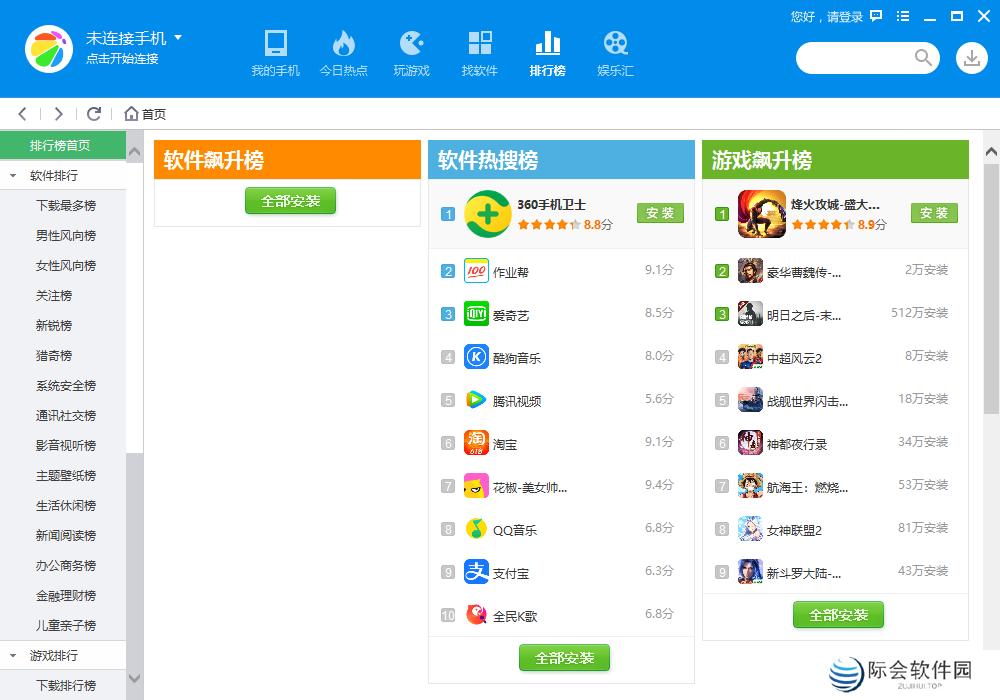Open the 我的手机 phone icon
This screenshot has width=1000, height=700.
point(275,43)
